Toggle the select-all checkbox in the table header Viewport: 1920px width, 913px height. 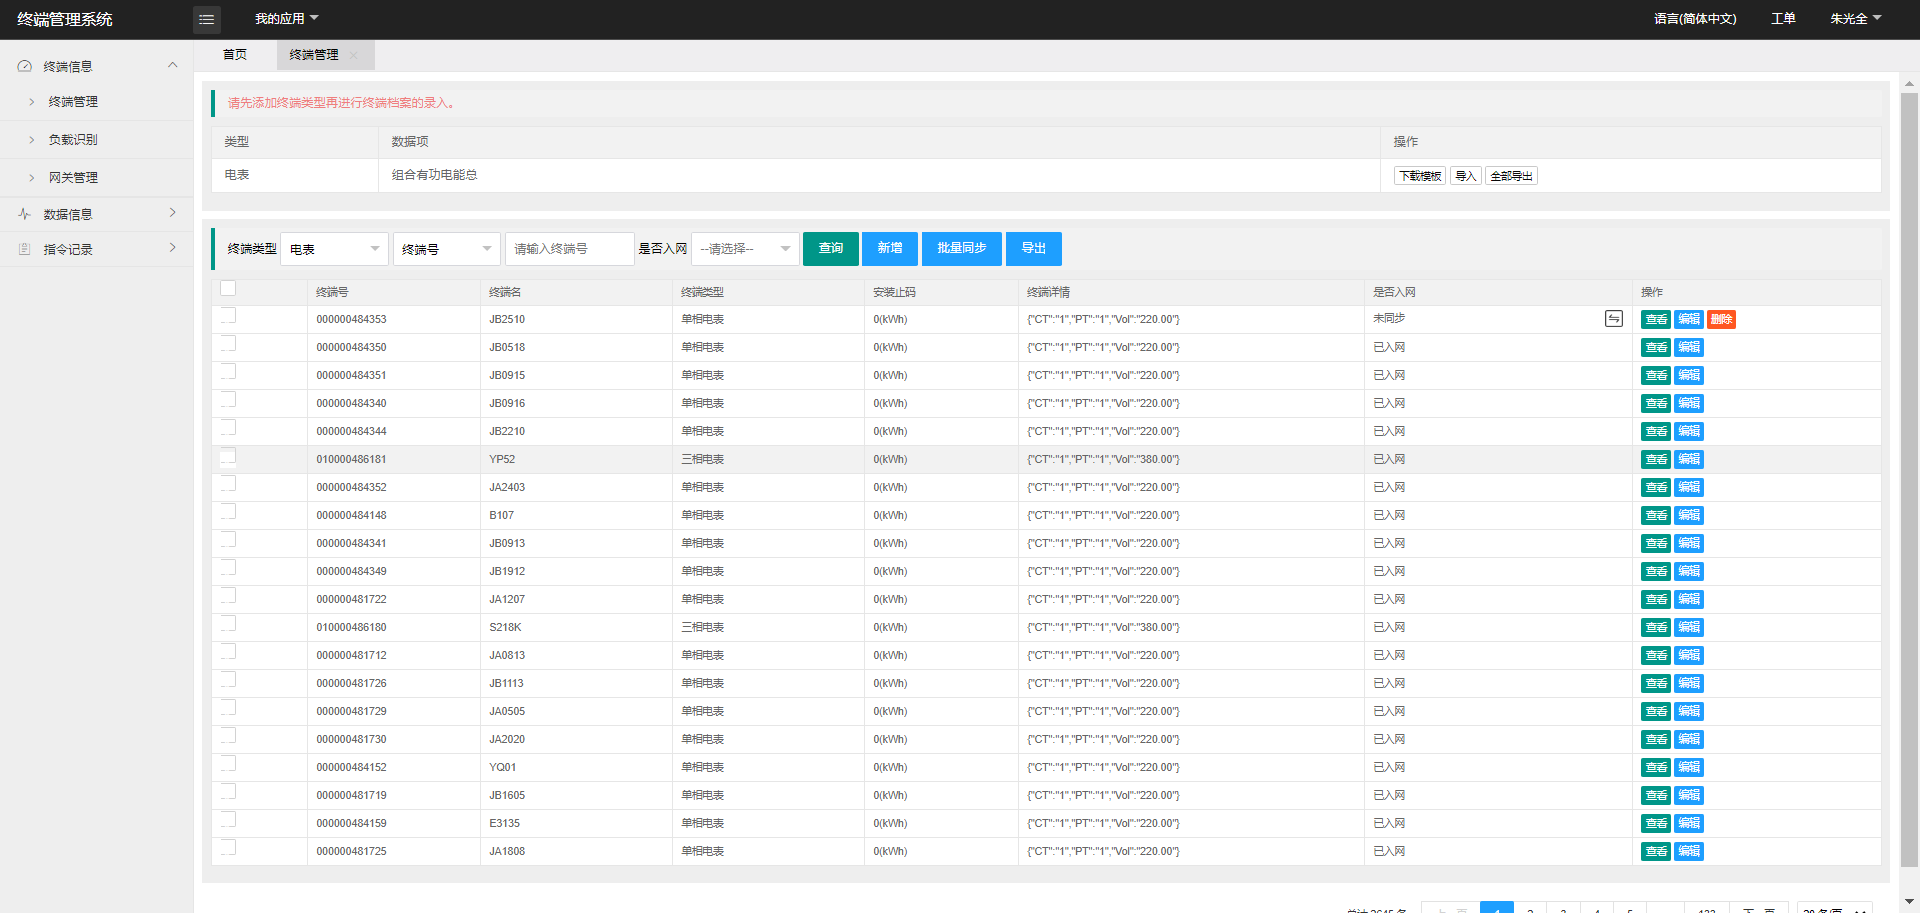pos(228,289)
